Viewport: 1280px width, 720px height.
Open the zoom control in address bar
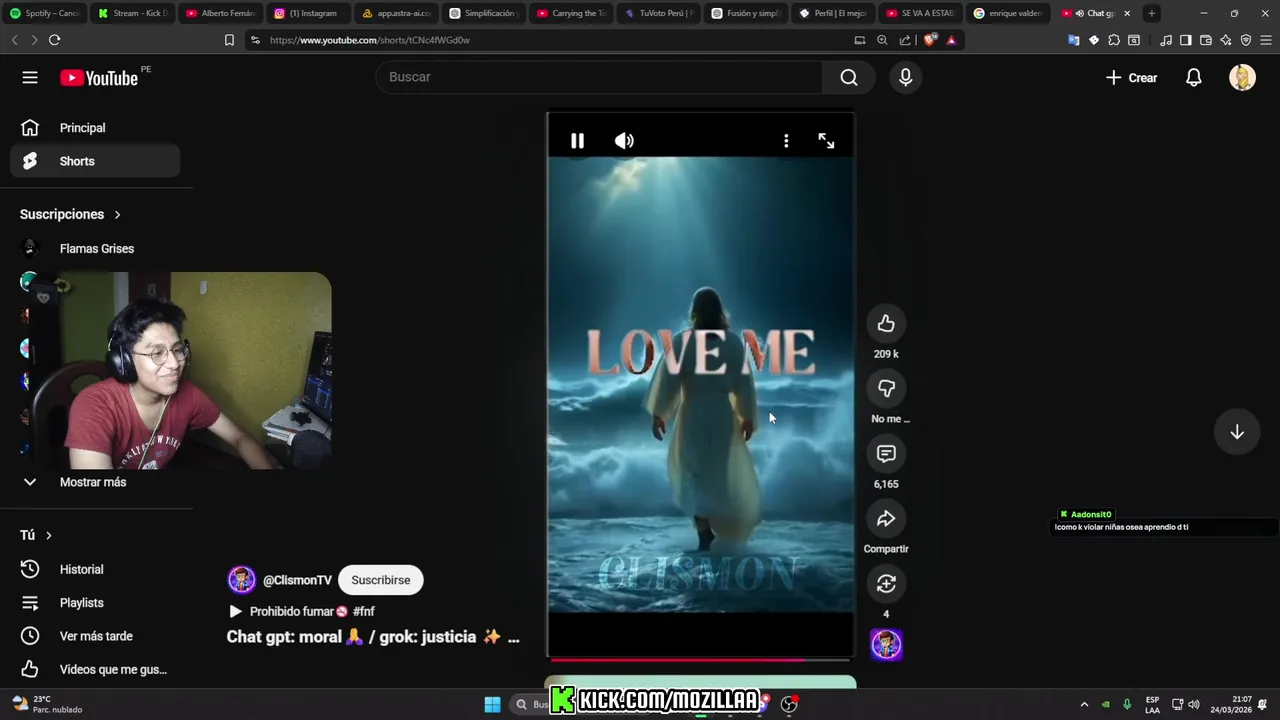click(882, 40)
